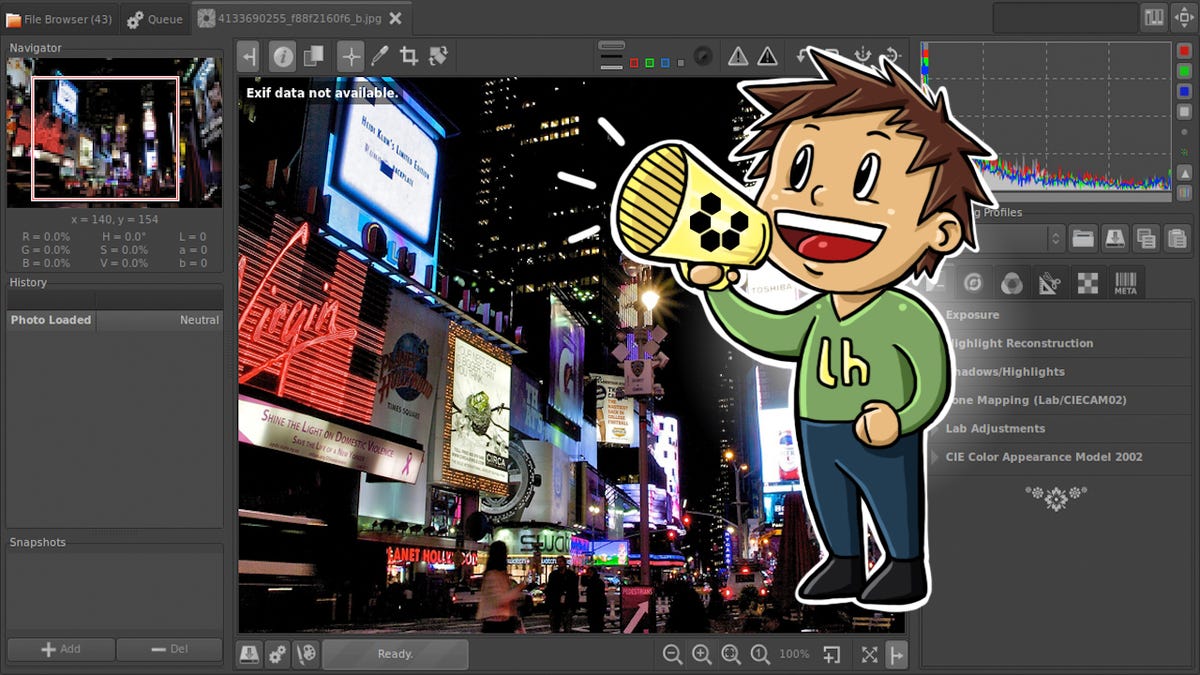Set zoom to 100% magnifier icon

pyautogui.click(x=760, y=654)
